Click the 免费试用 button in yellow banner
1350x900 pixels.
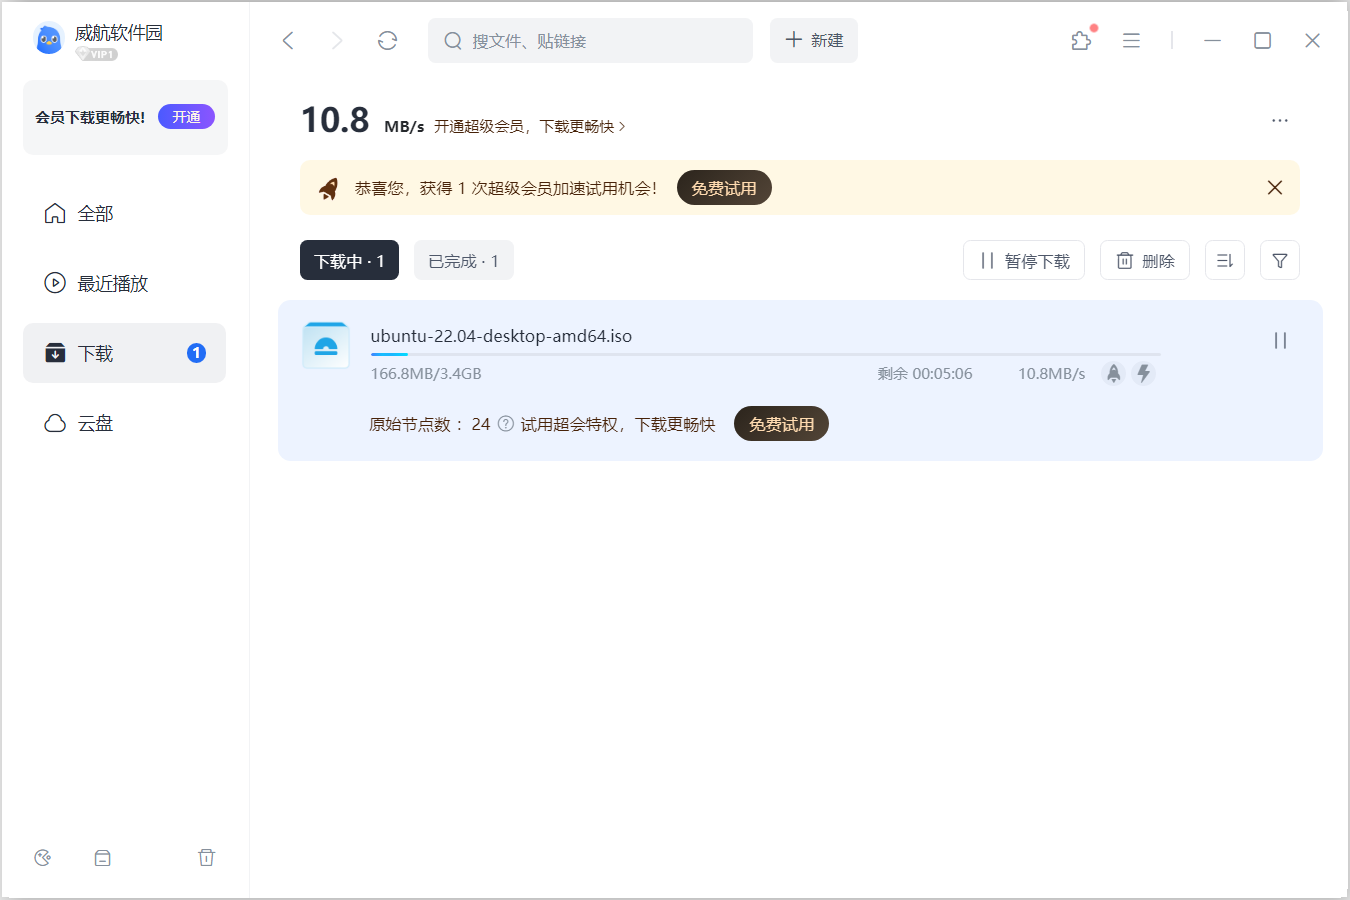pos(723,188)
